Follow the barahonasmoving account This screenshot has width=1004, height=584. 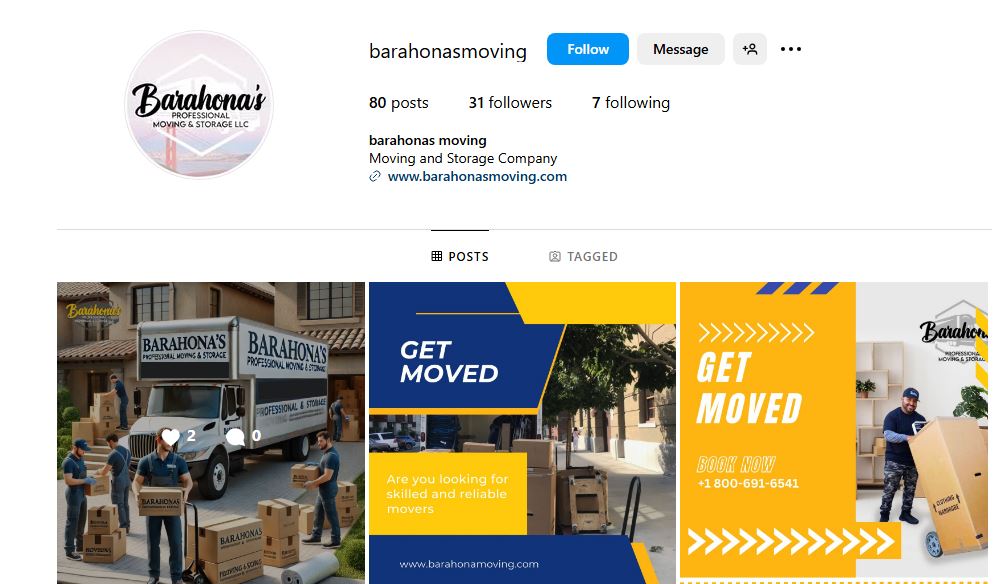588,49
